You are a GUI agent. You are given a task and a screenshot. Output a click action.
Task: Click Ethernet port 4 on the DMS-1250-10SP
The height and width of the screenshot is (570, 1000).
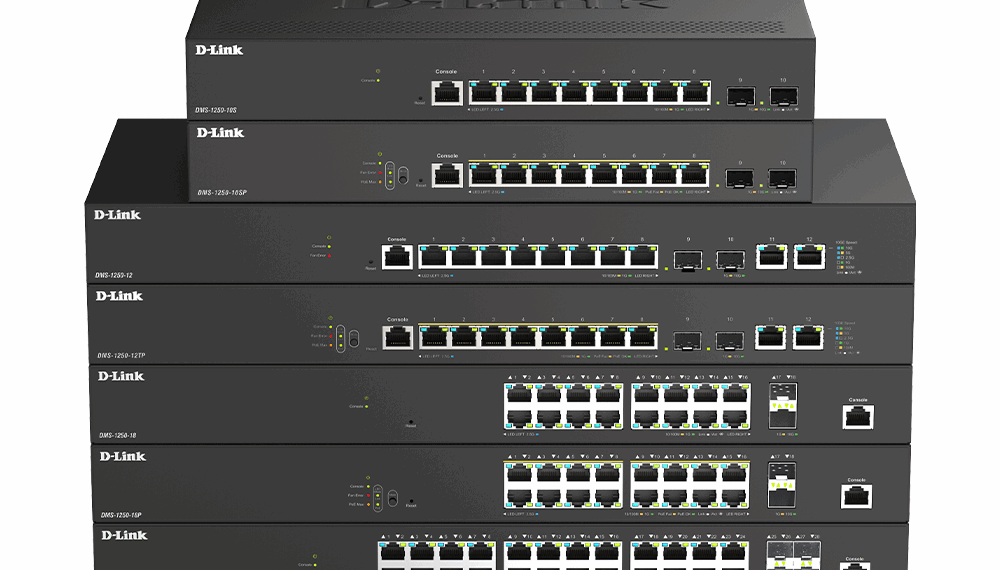(x=574, y=174)
